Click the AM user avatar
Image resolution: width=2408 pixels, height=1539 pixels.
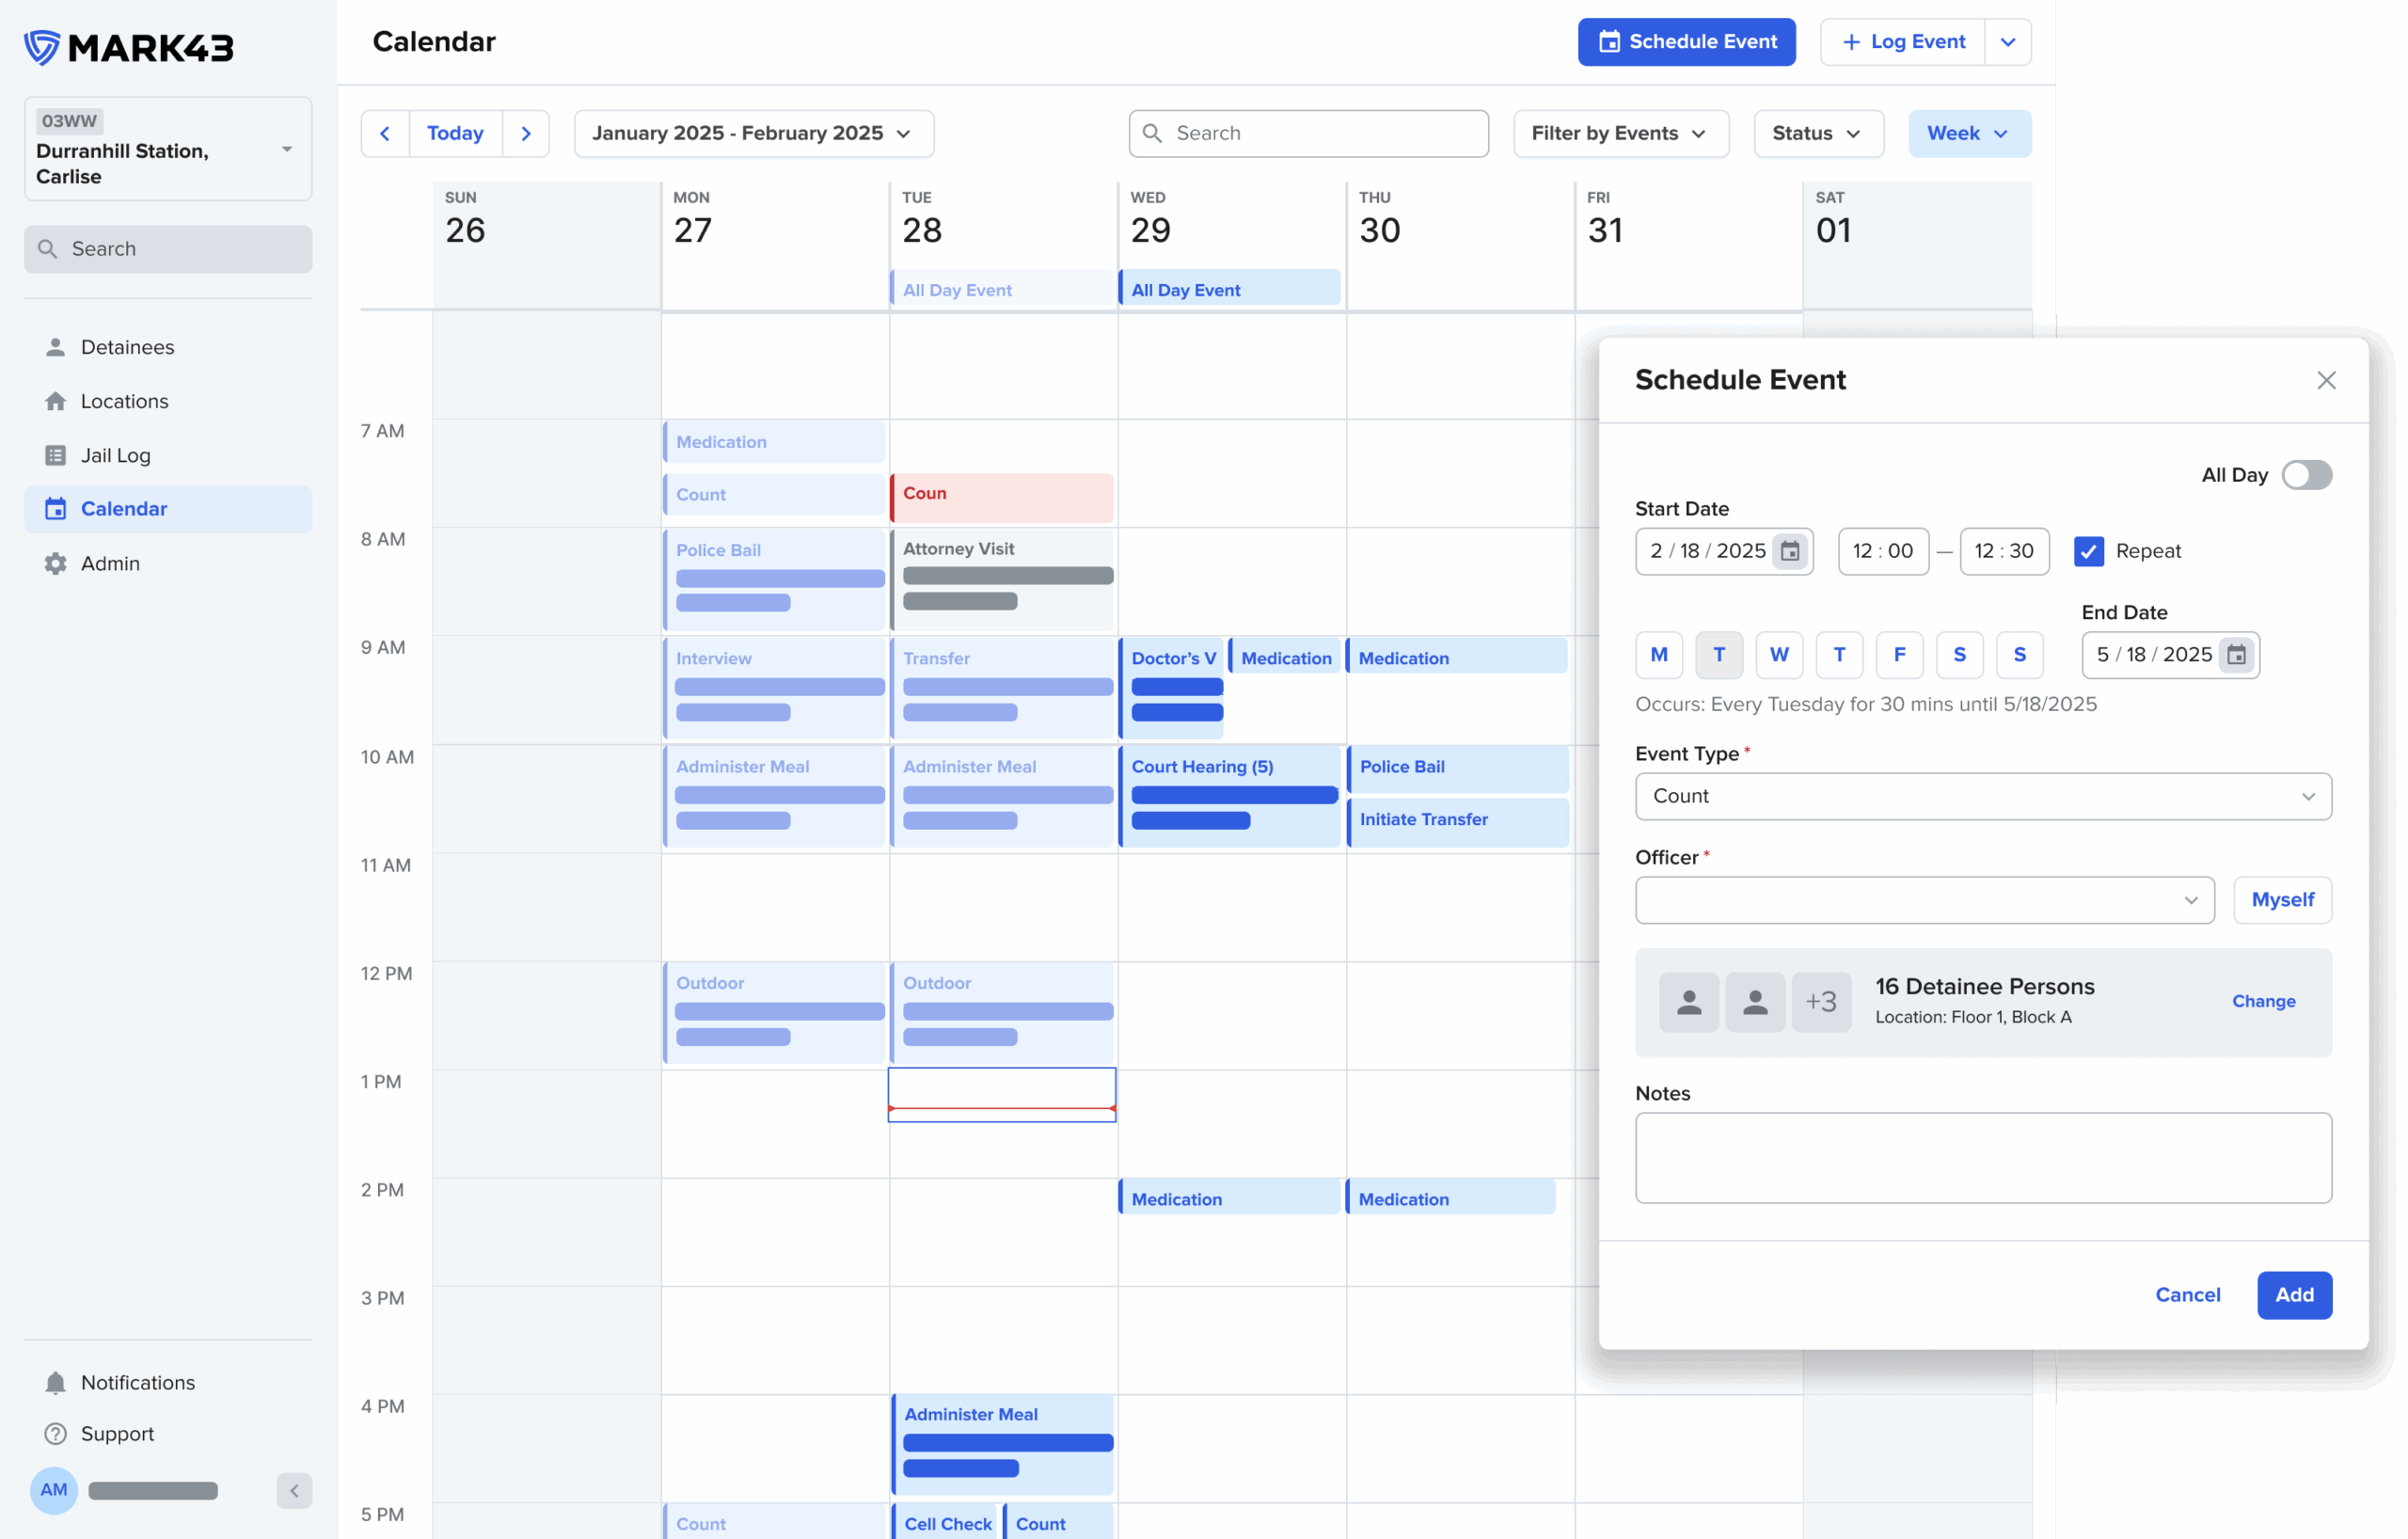point(54,1490)
